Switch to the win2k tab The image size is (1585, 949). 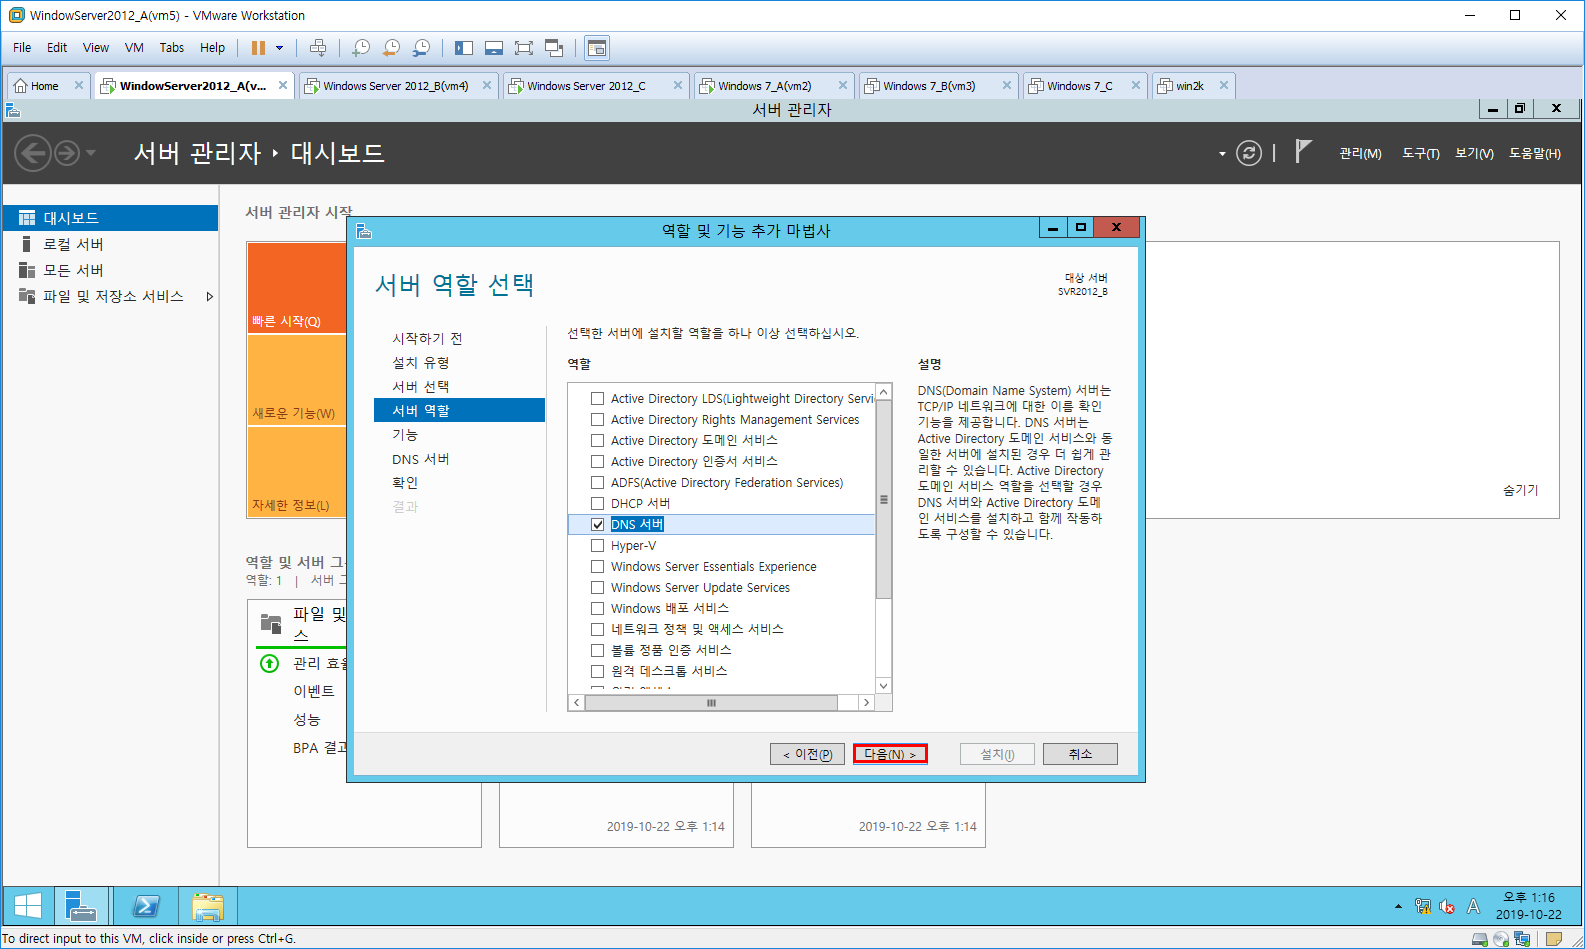click(1189, 86)
